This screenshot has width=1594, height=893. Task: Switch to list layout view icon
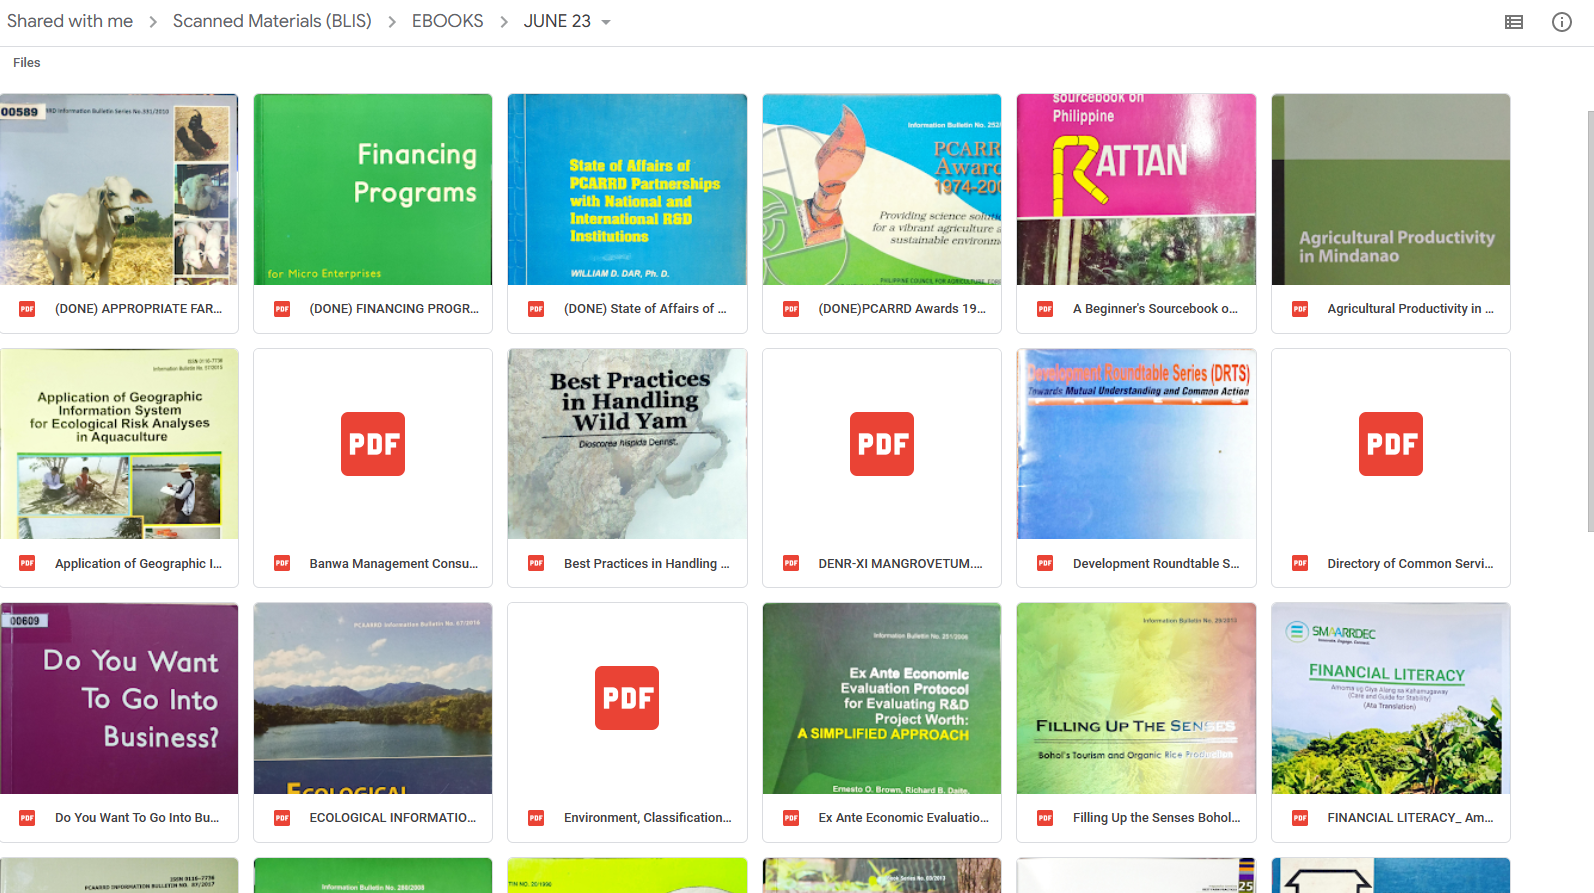point(1514,22)
